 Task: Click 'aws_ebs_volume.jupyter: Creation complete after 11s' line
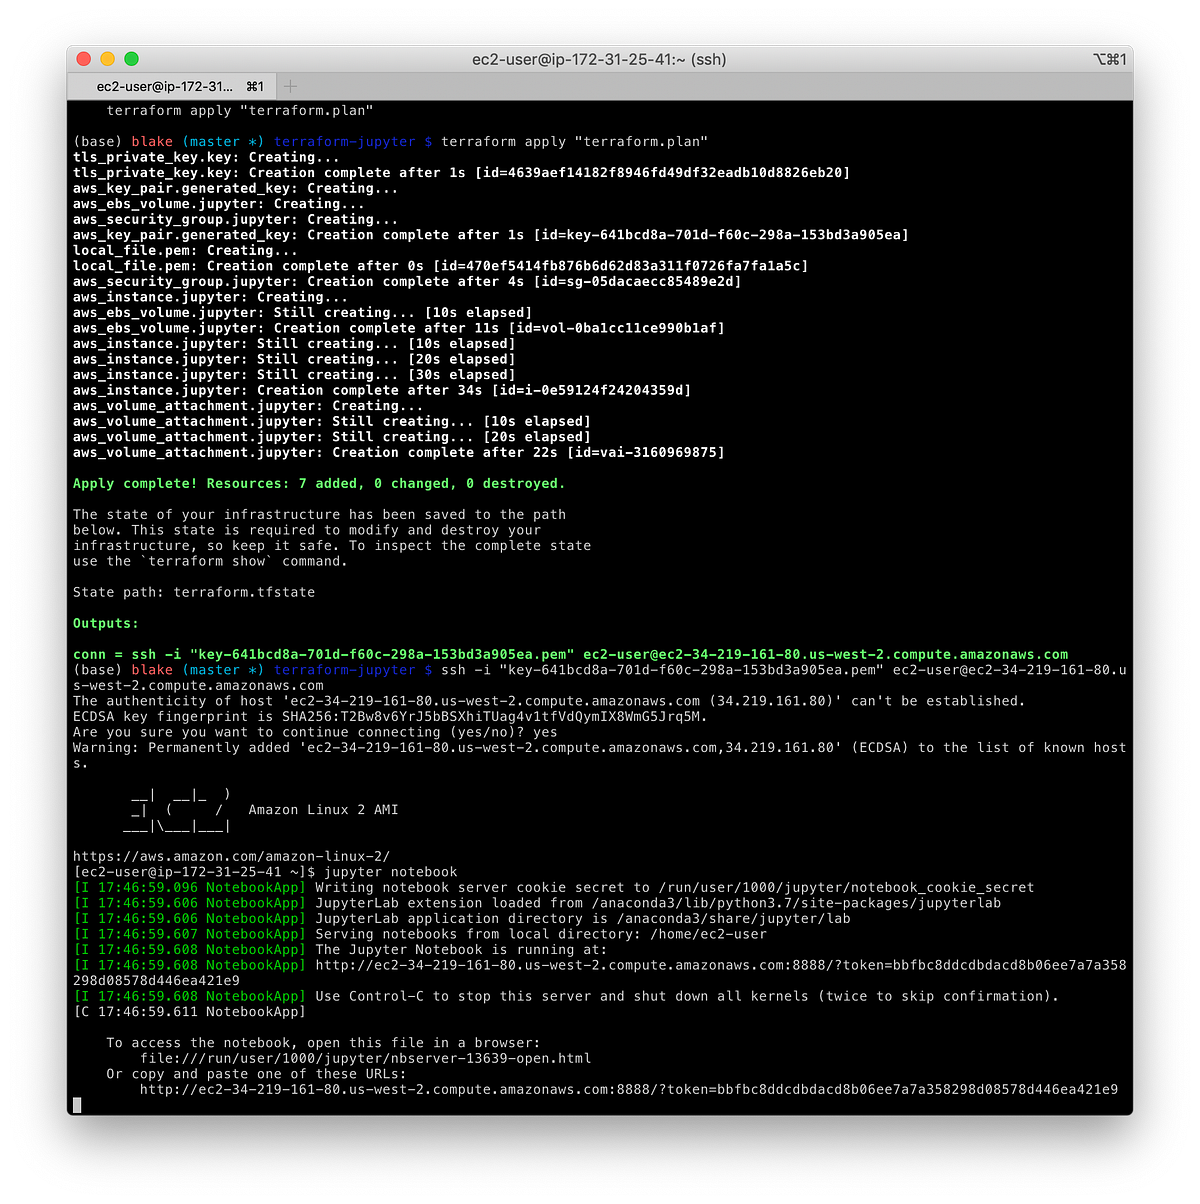(x=399, y=328)
